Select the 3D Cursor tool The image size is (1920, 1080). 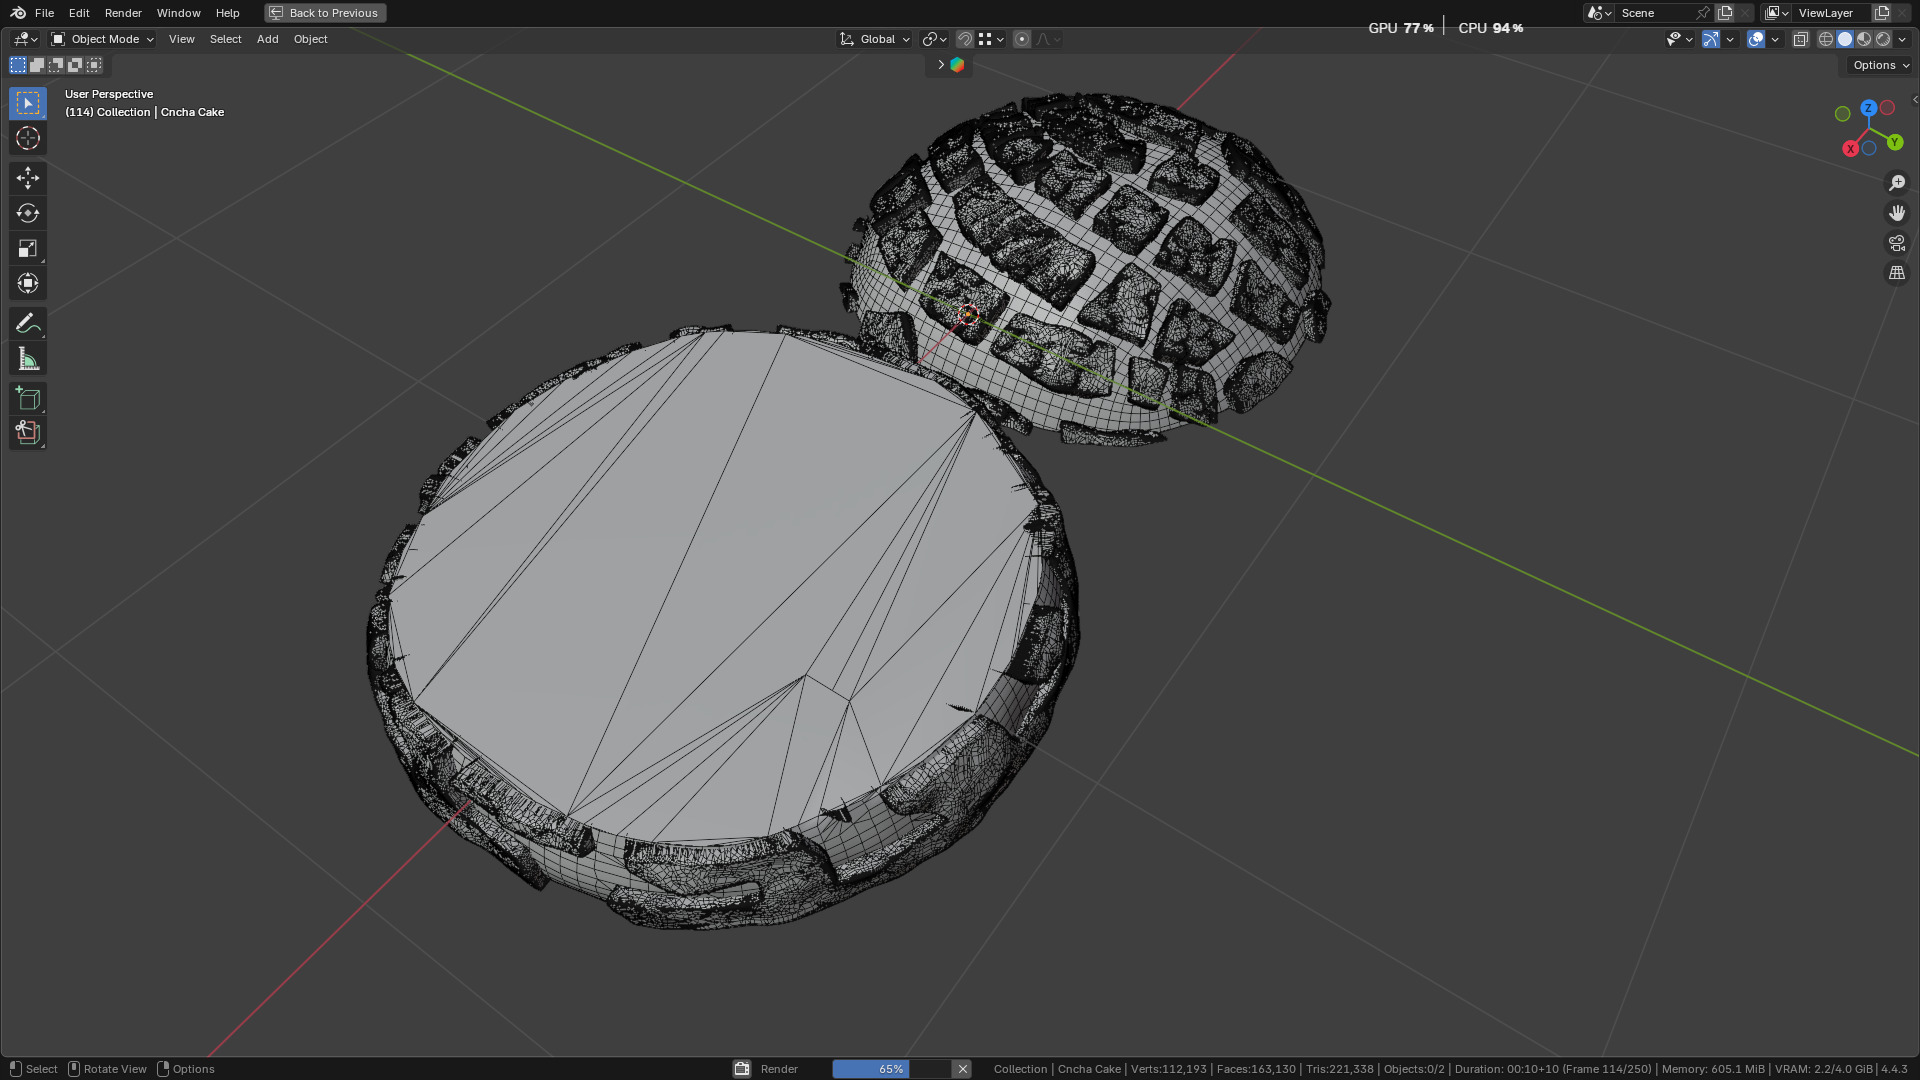(28, 138)
